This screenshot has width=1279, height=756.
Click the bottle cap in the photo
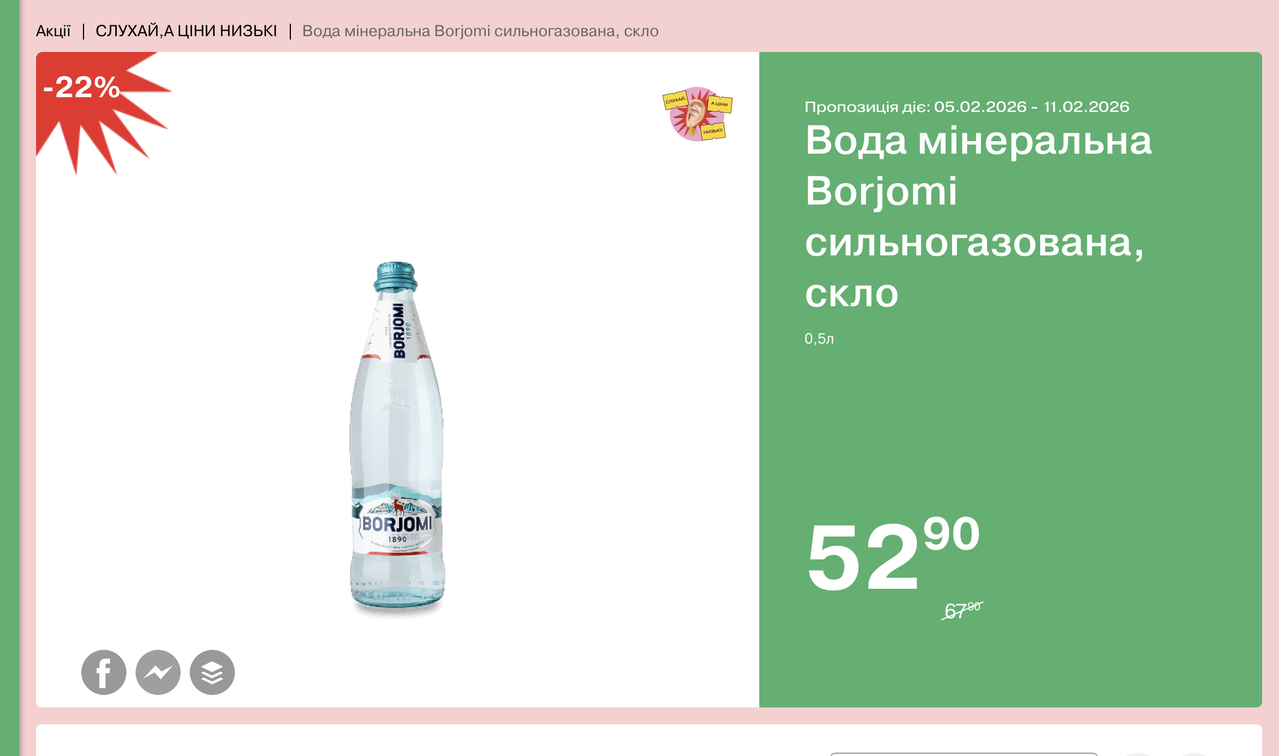[395, 276]
